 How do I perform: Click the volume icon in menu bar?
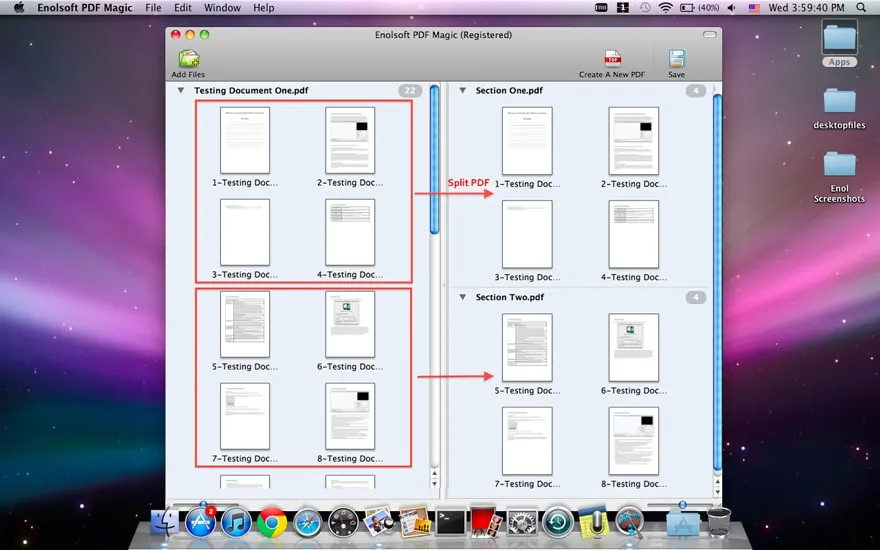click(731, 8)
